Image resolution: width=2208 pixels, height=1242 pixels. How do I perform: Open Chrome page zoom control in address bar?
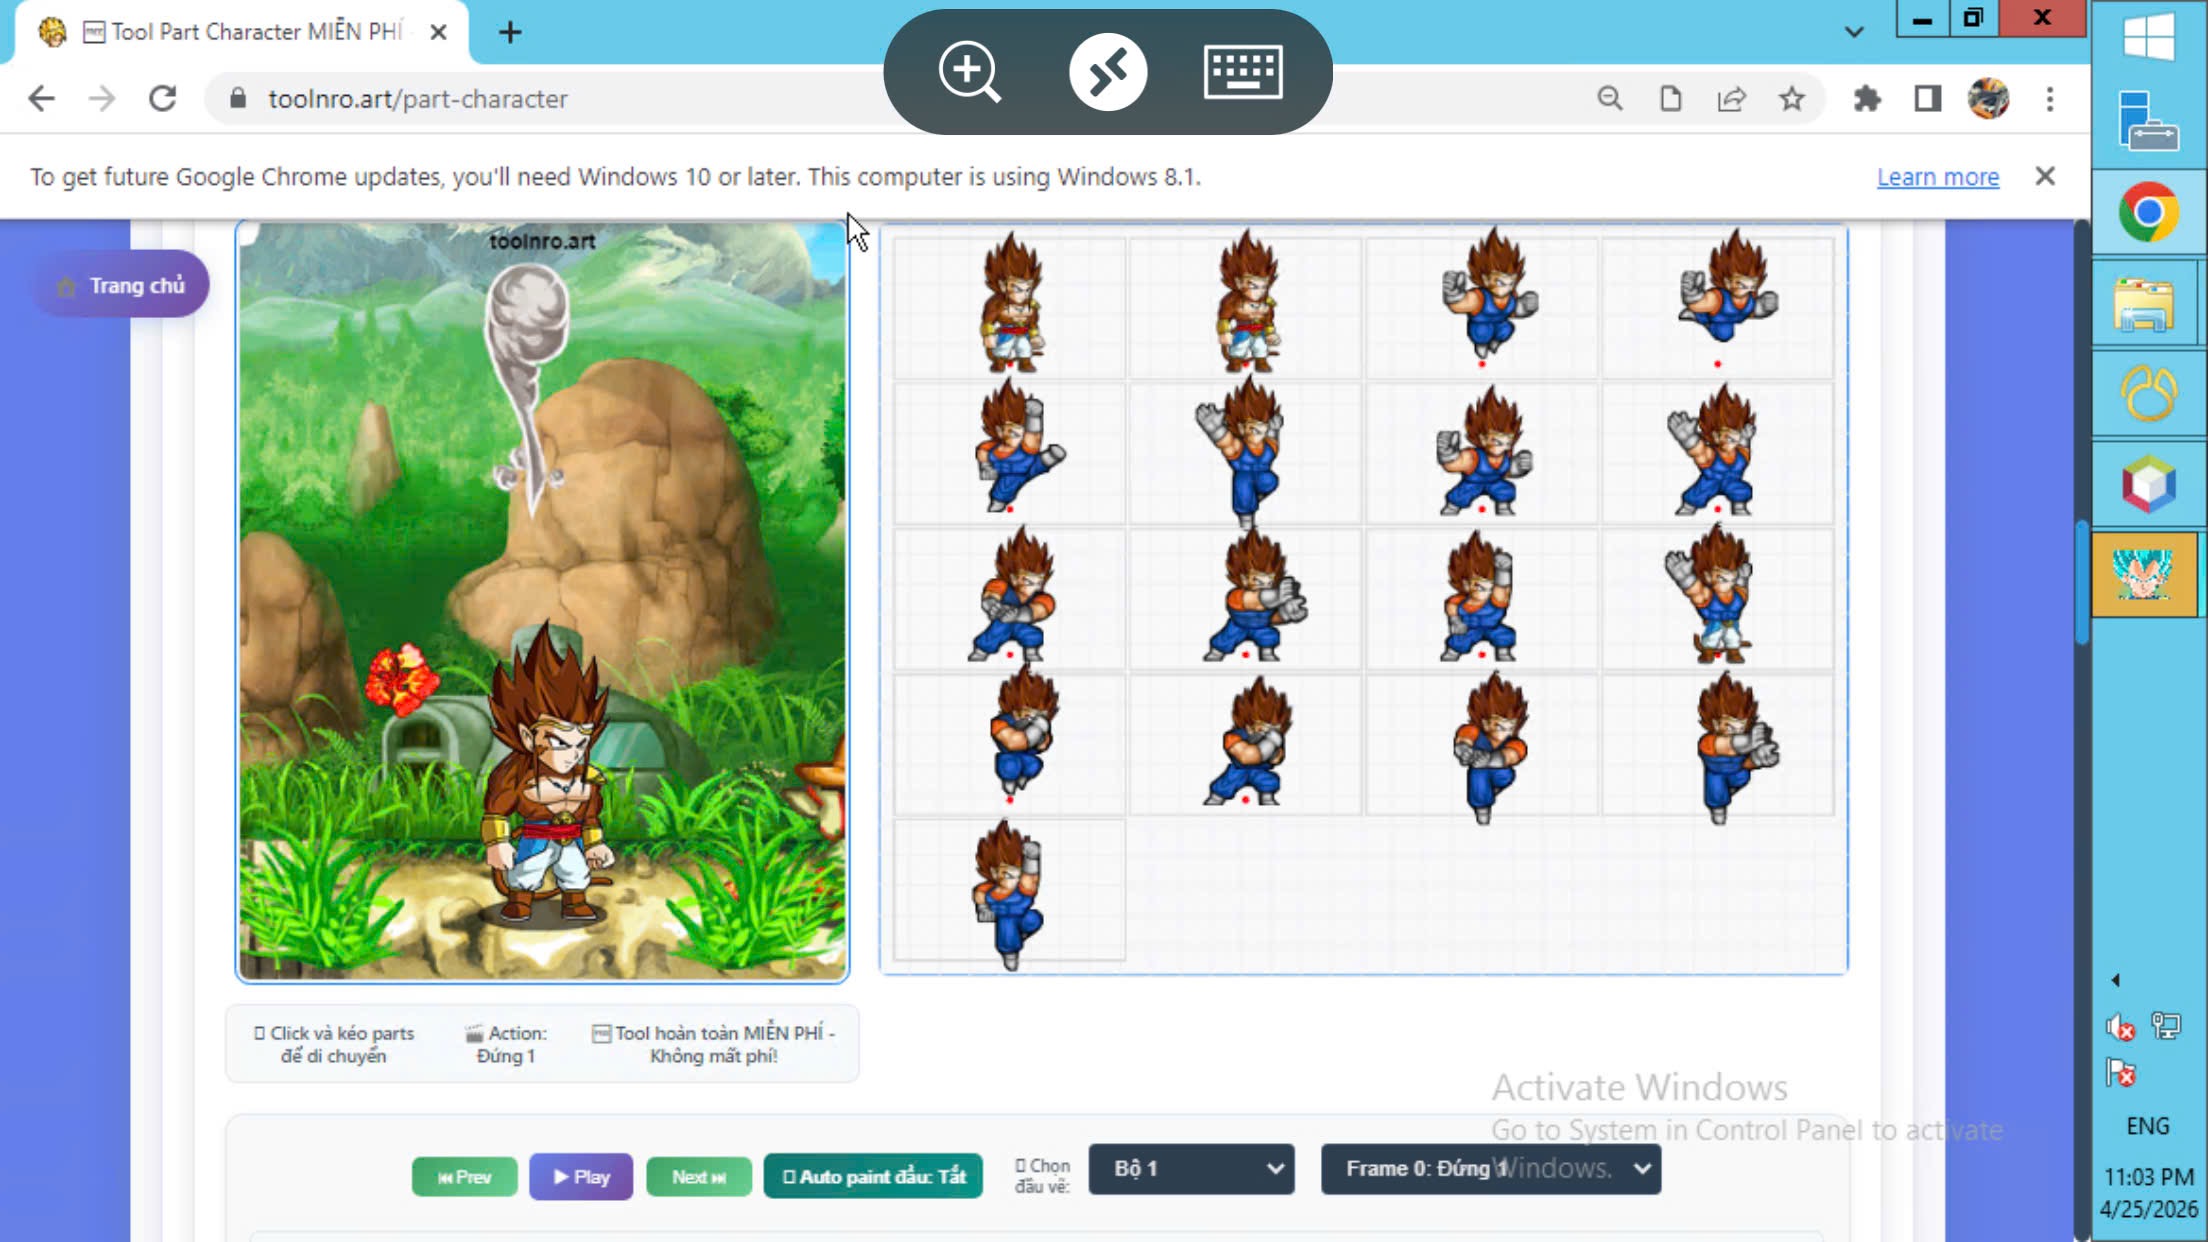pos(1610,99)
